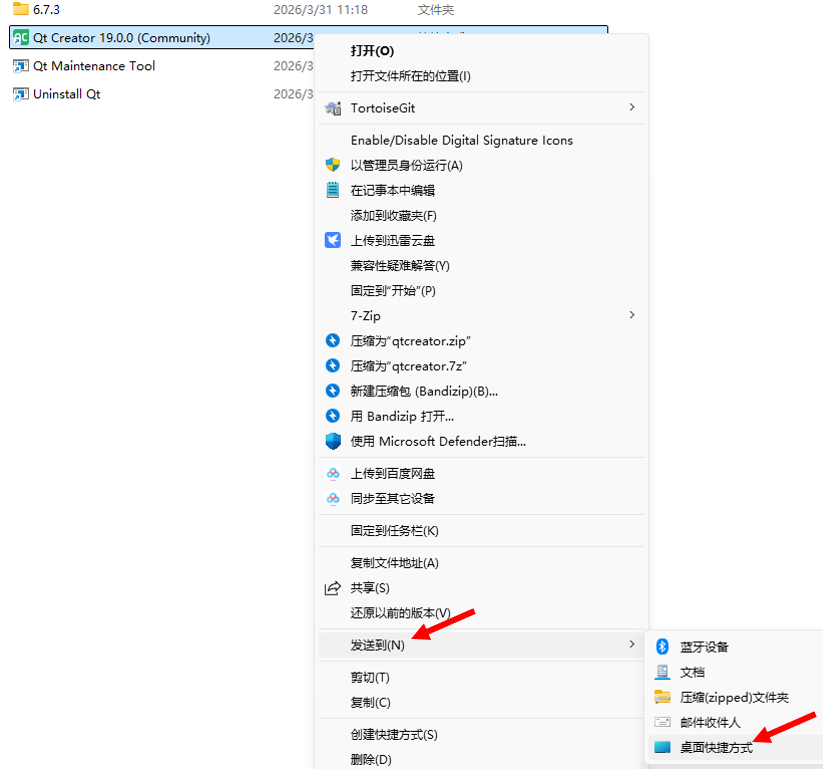Click the Qt Creator 19.0.0 (Community) name
823x769 pixels.
click(x=121, y=38)
